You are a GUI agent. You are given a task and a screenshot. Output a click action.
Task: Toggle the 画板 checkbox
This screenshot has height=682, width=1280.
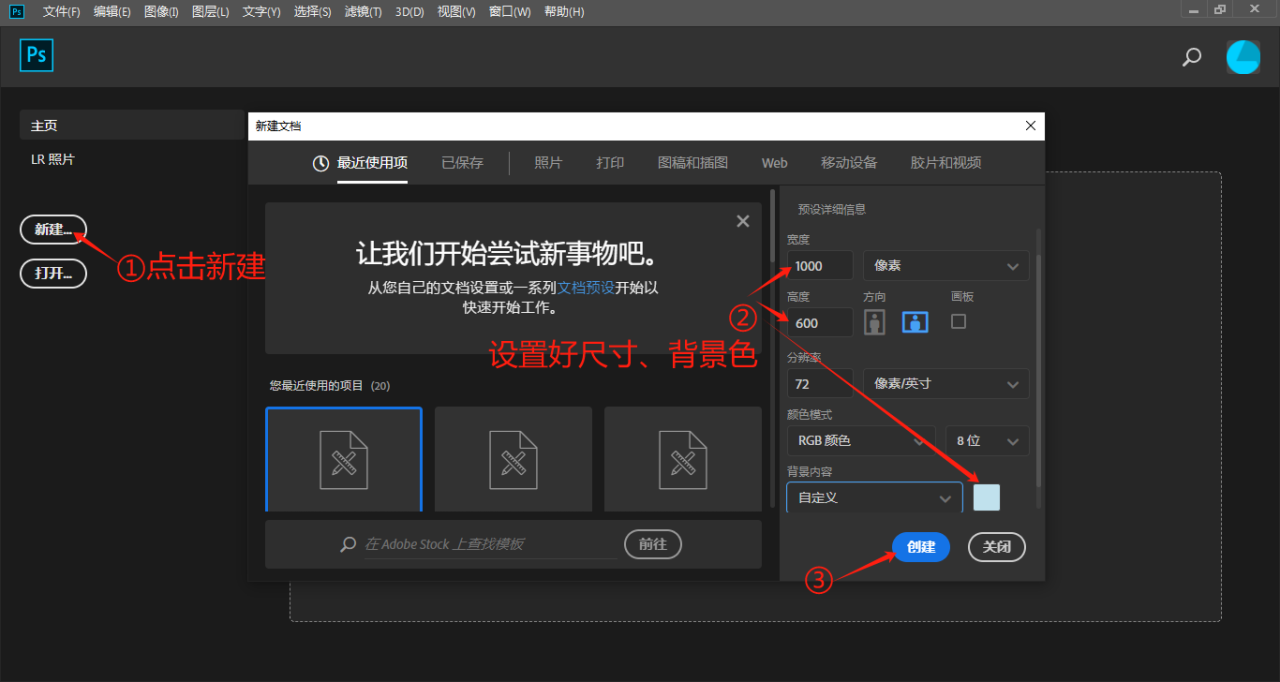(959, 322)
